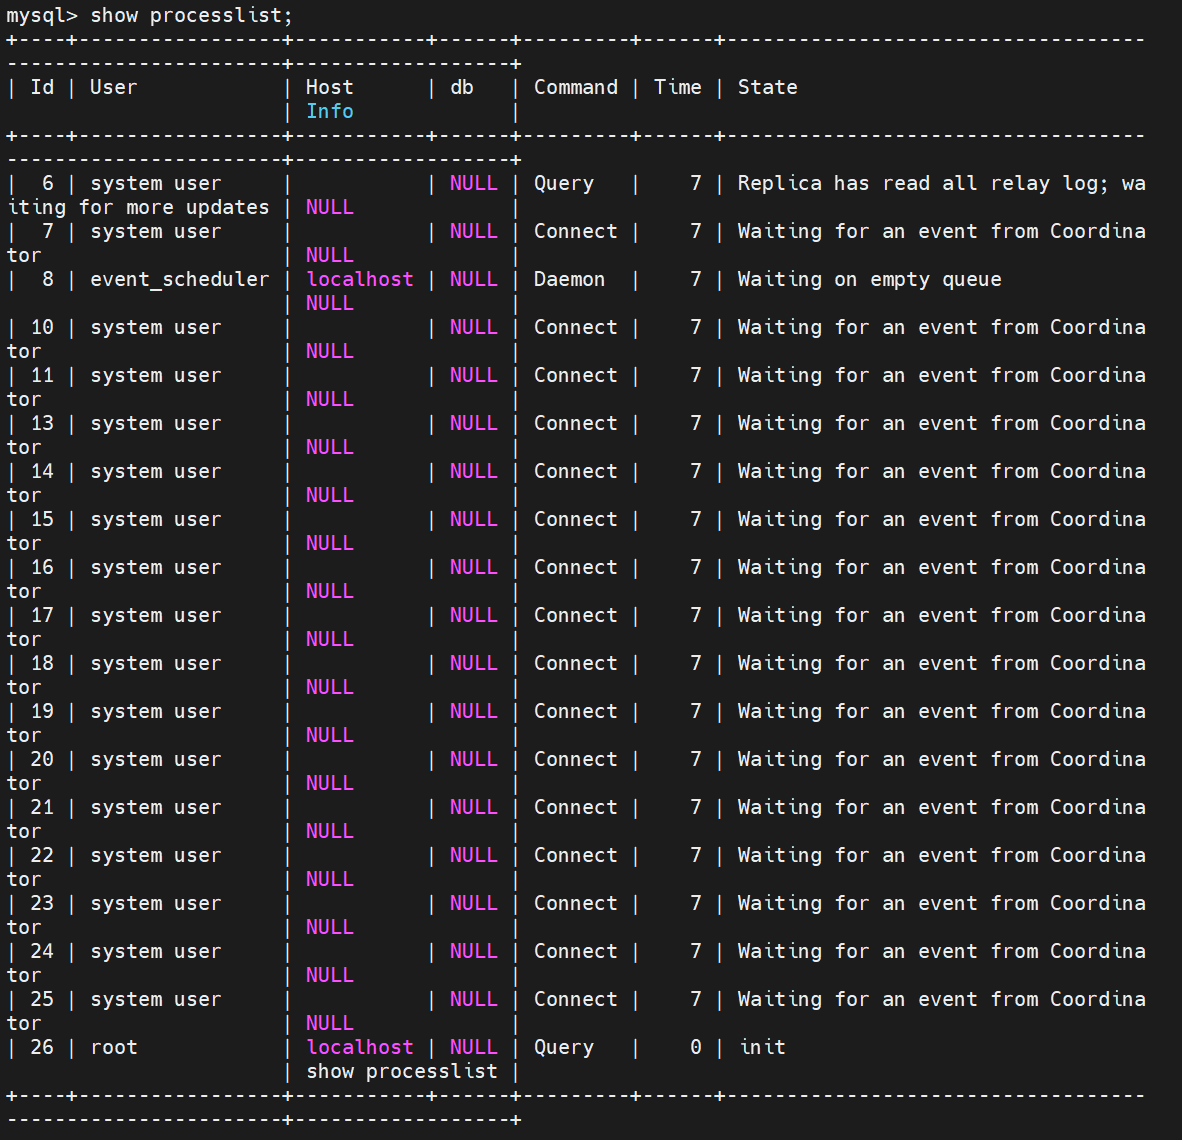Viewport: 1182px width, 1140px height.
Task: Click the Id value '22'
Action: click(x=42, y=856)
